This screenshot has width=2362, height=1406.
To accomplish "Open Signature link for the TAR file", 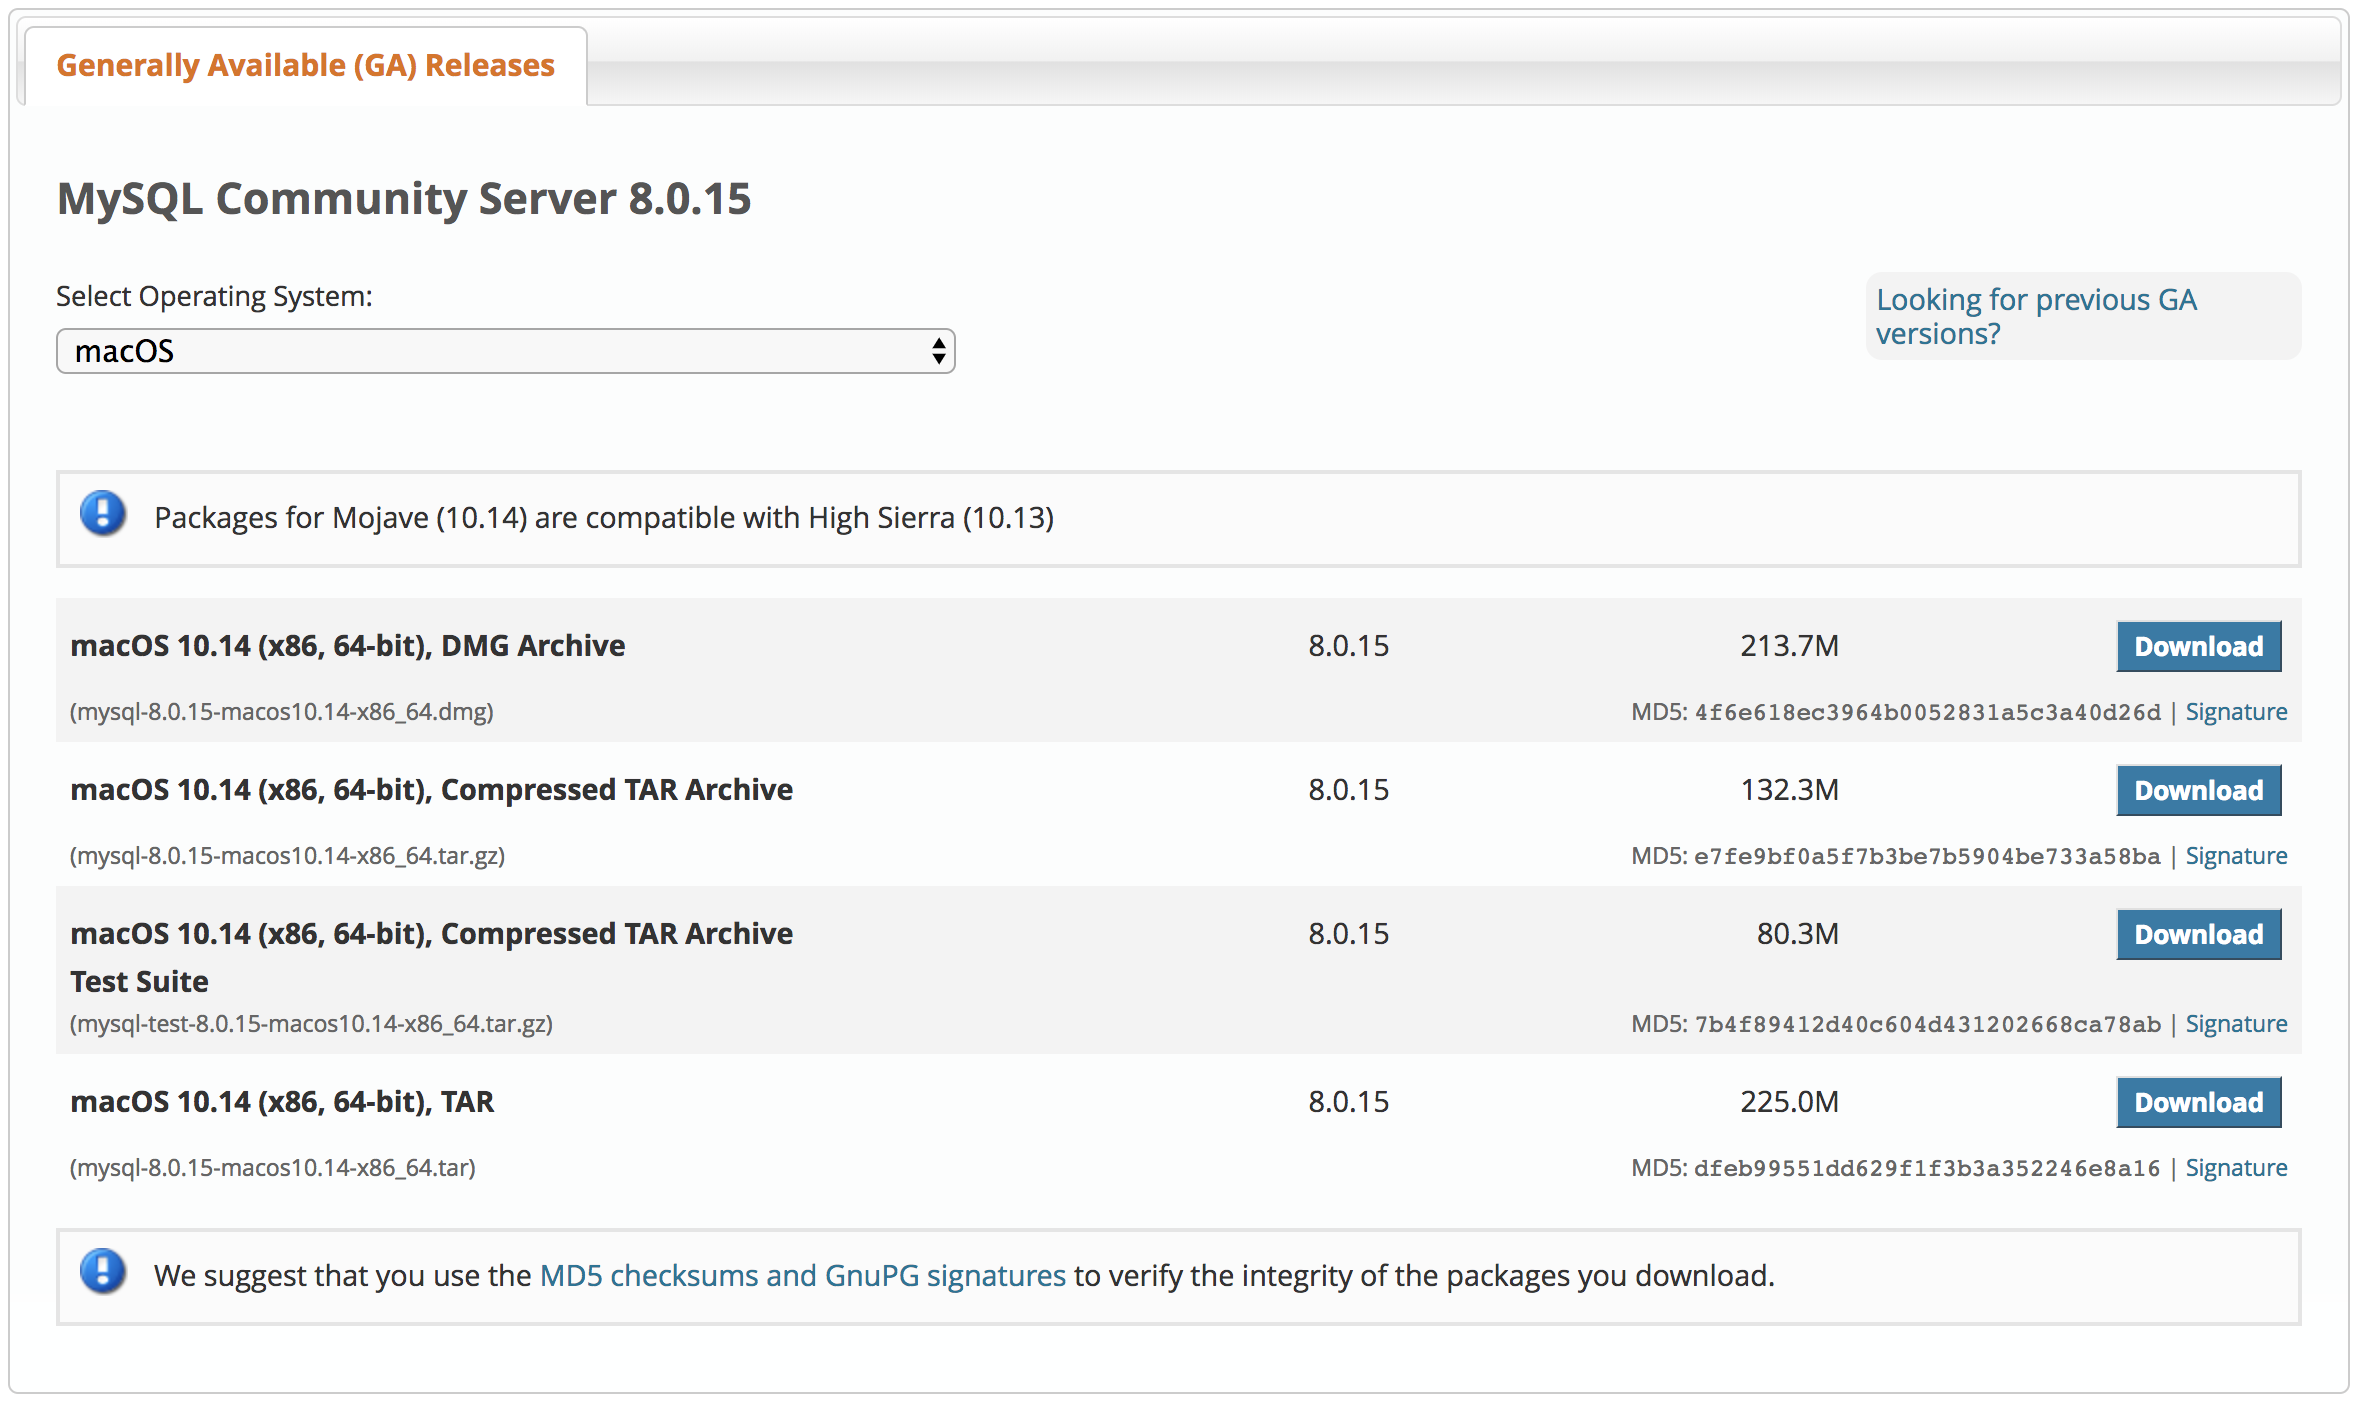I will pos(2235,1168).
